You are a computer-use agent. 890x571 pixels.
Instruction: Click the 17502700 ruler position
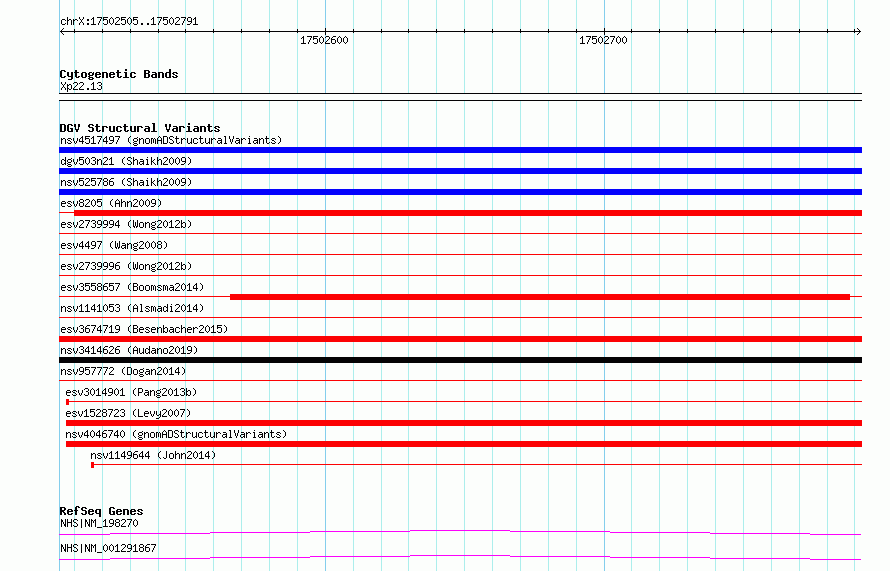(603, 40)
